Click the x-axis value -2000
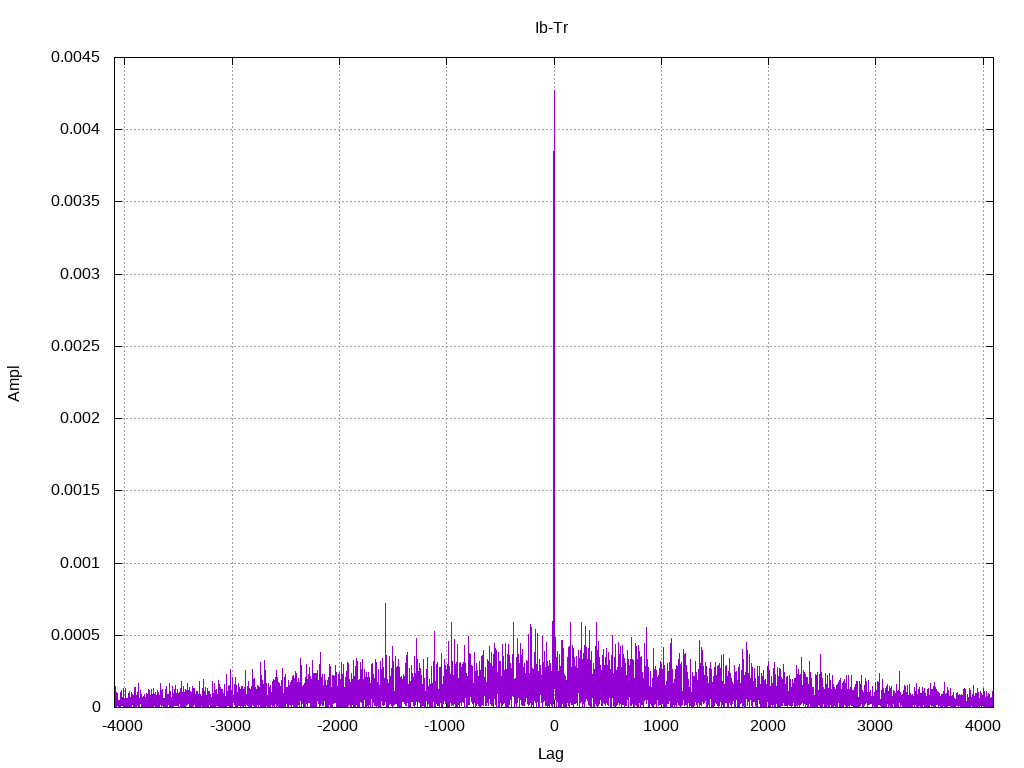 337,726
